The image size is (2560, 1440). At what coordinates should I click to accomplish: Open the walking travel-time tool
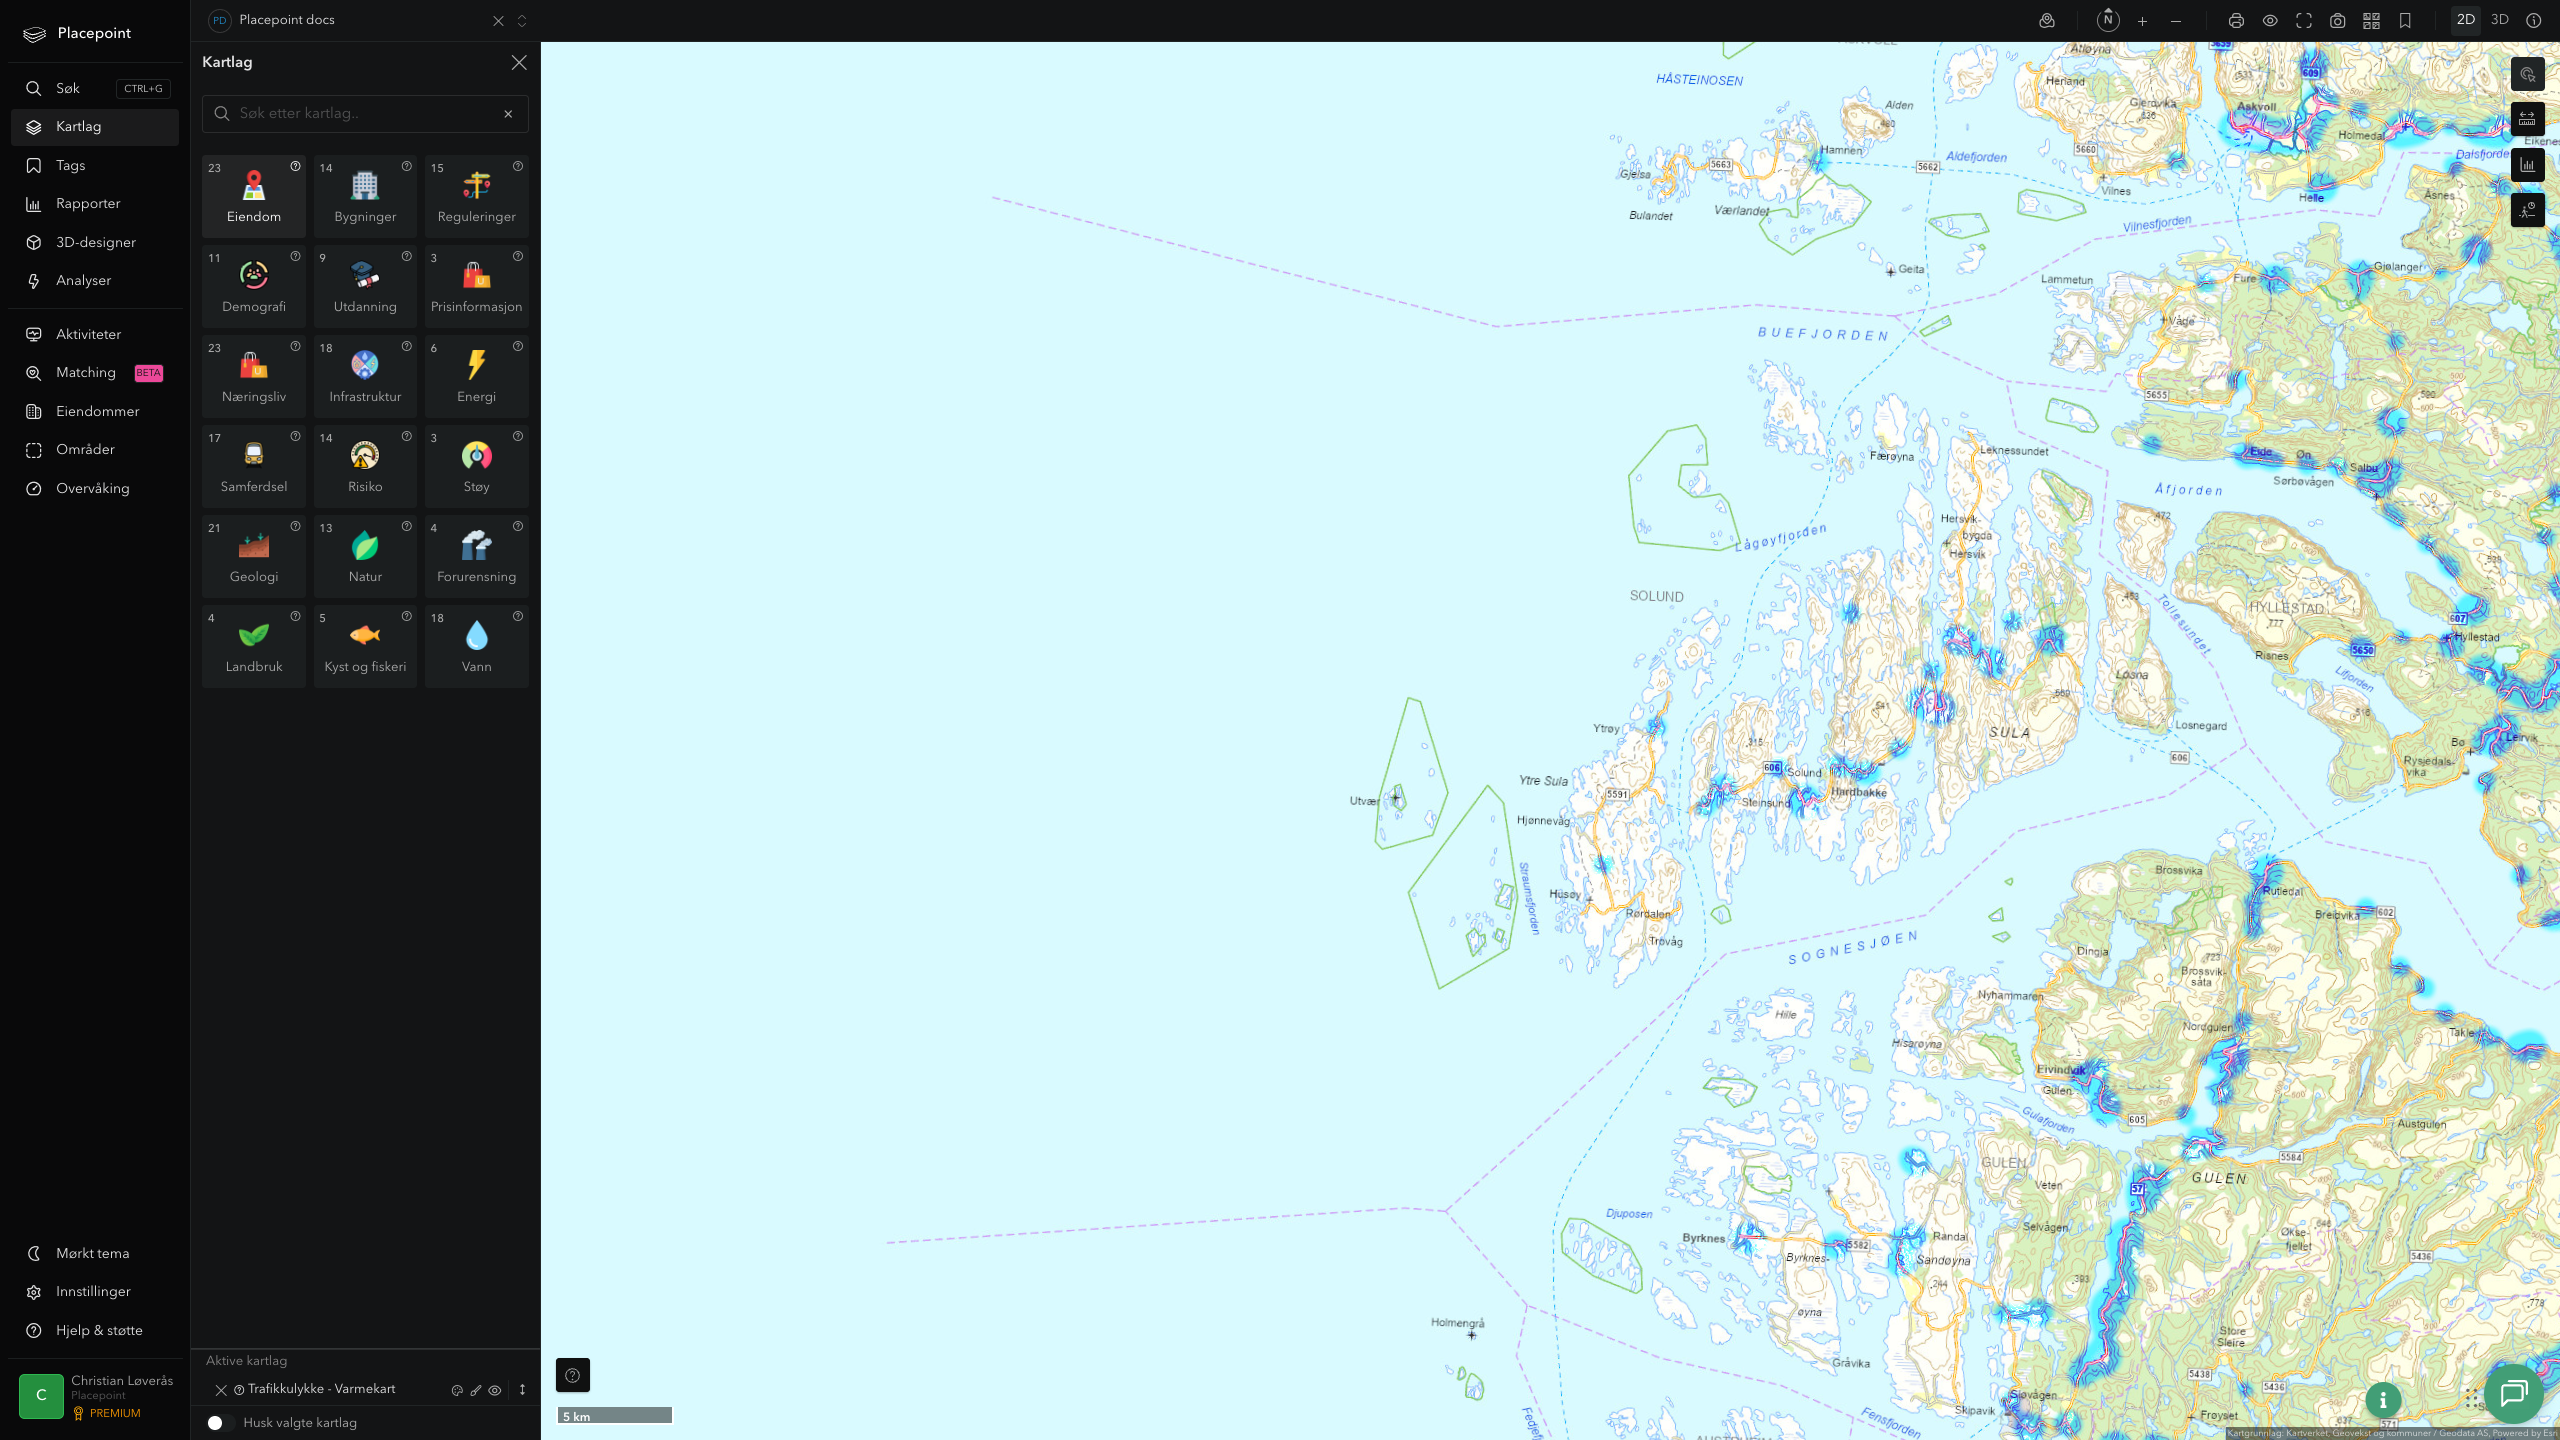pyautogui.click(x=2527, y=210)
